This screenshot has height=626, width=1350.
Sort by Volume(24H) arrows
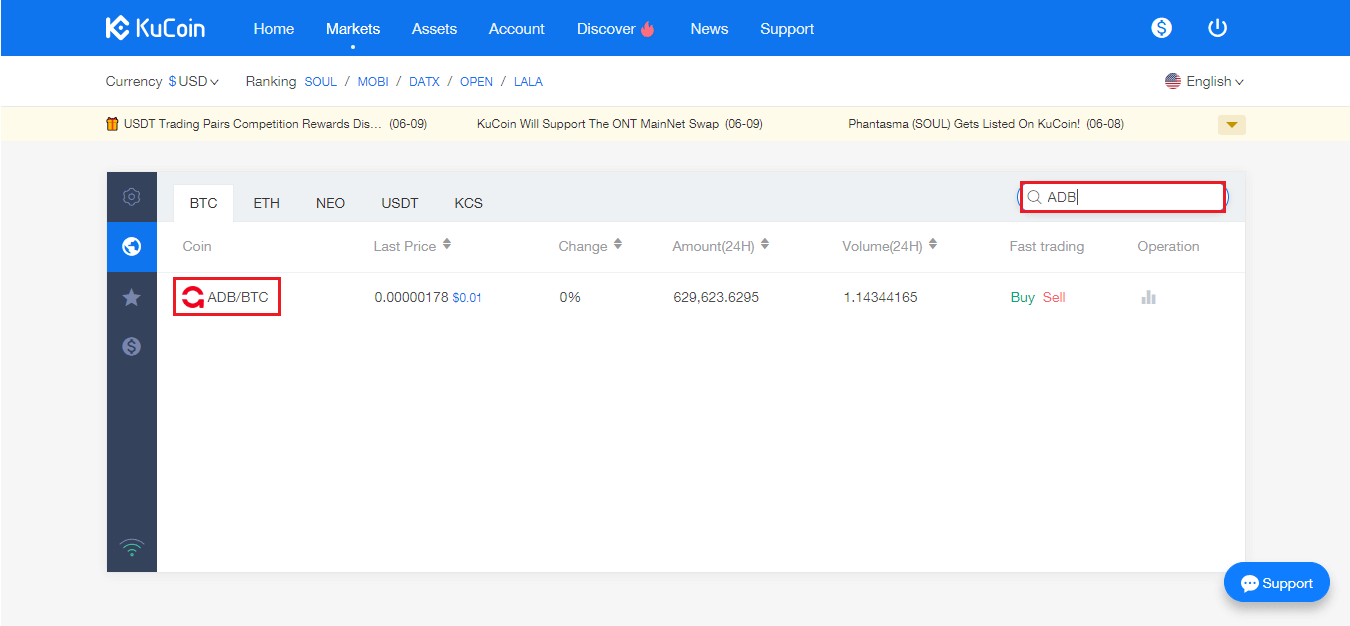click(933, 245)
